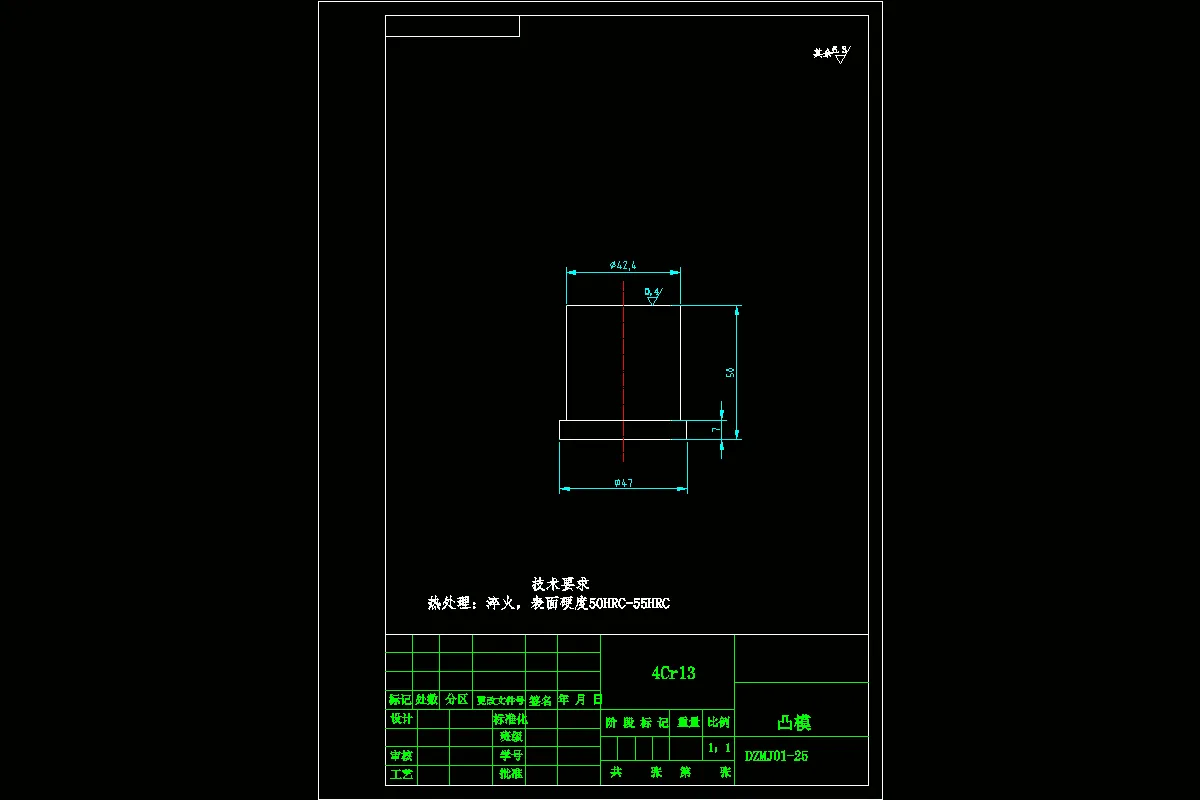Screen dimensions: 1200x800
Task: Click the 审核 label cell
Action: click(401, 756)
